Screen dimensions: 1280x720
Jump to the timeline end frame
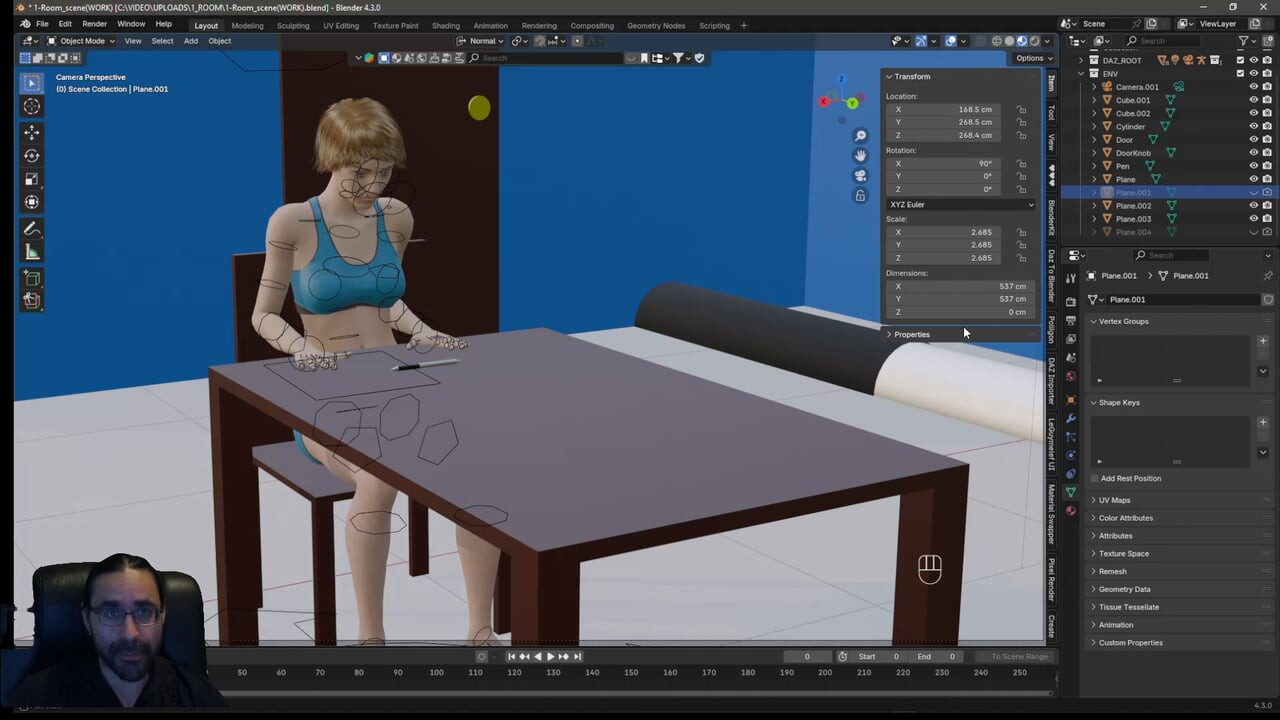coord(577,657)
